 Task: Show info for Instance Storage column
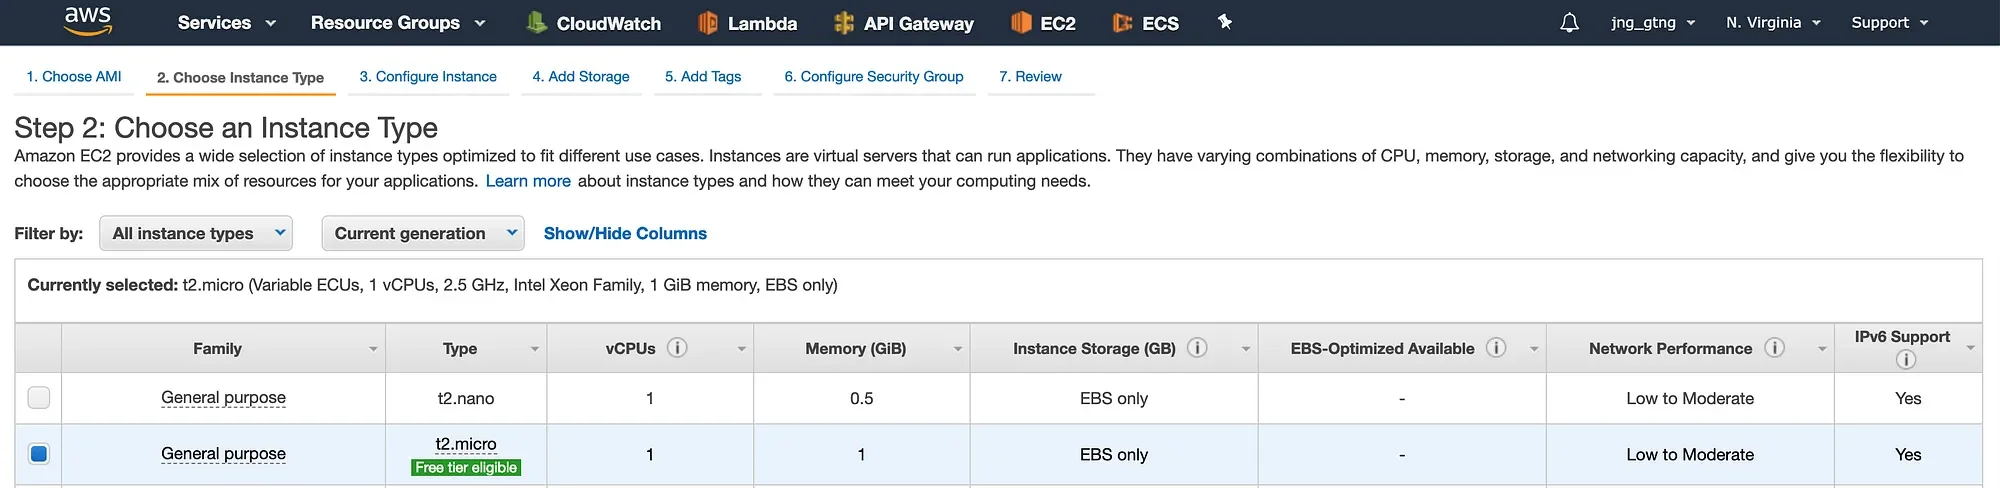point(1197,348)
